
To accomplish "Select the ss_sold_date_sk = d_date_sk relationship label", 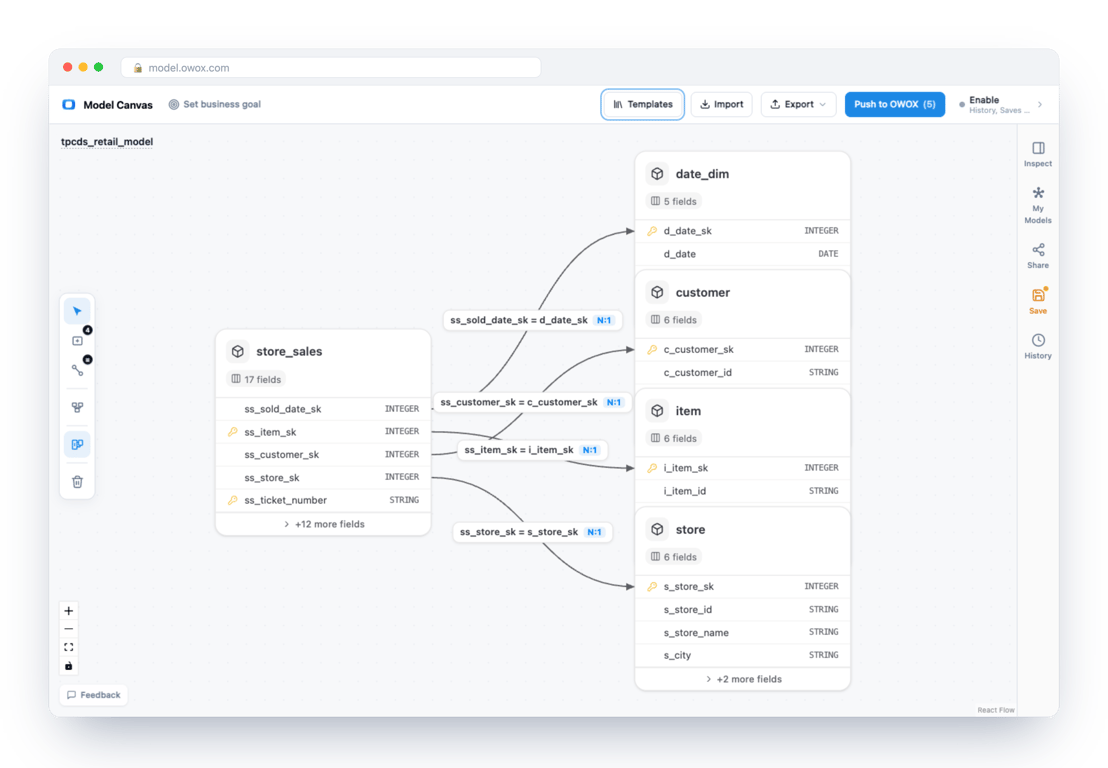I will tap(531, 320).
